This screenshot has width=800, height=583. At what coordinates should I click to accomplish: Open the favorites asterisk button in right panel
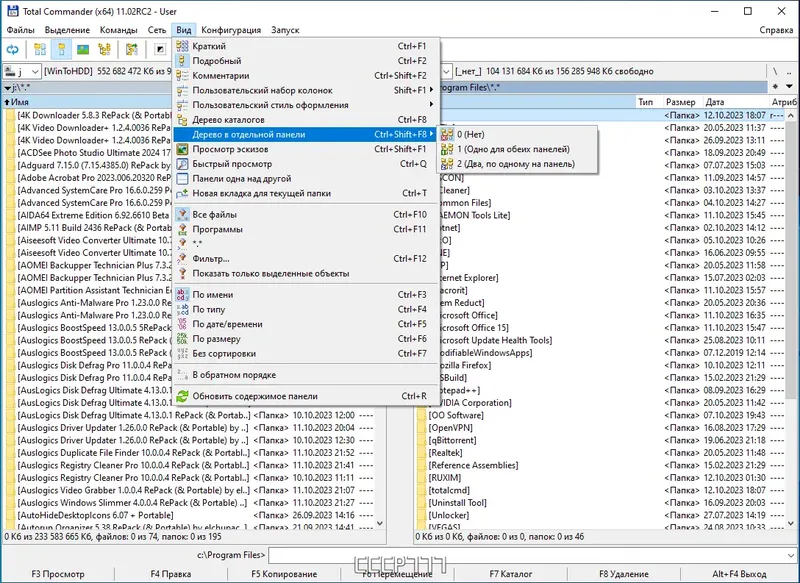[x=775, y=87]
